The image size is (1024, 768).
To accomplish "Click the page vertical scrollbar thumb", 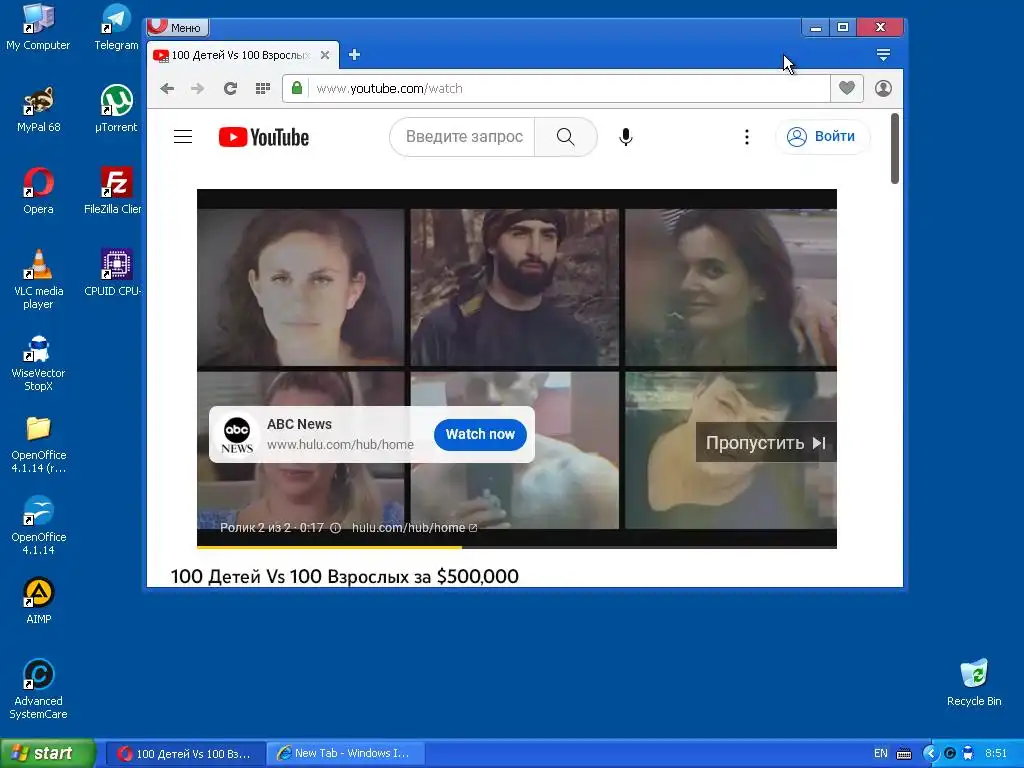I will pos(895,149).
